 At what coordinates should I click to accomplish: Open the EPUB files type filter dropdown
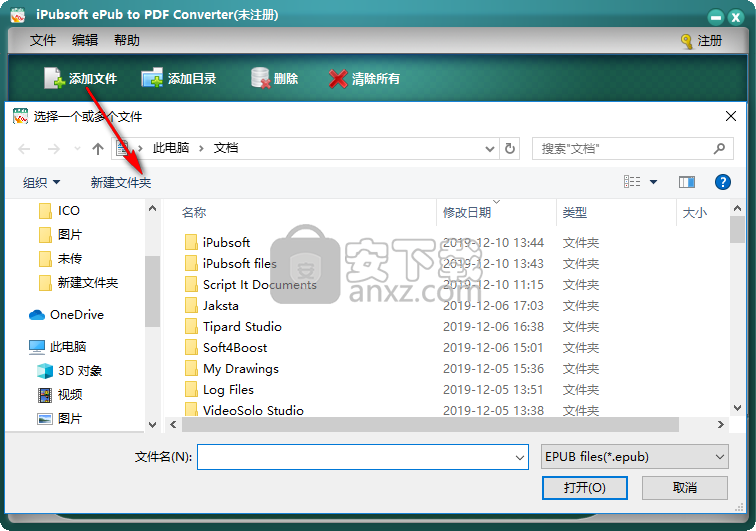click(634, 457)
